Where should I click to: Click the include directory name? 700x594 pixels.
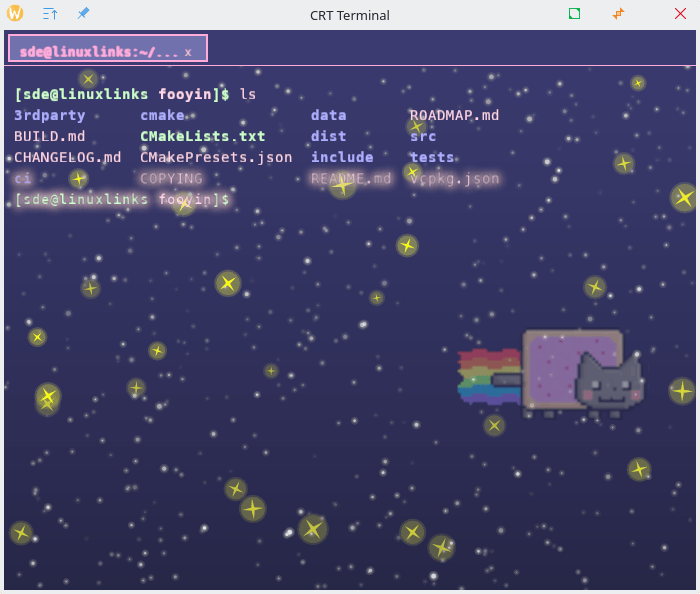[x=342, y=157]
